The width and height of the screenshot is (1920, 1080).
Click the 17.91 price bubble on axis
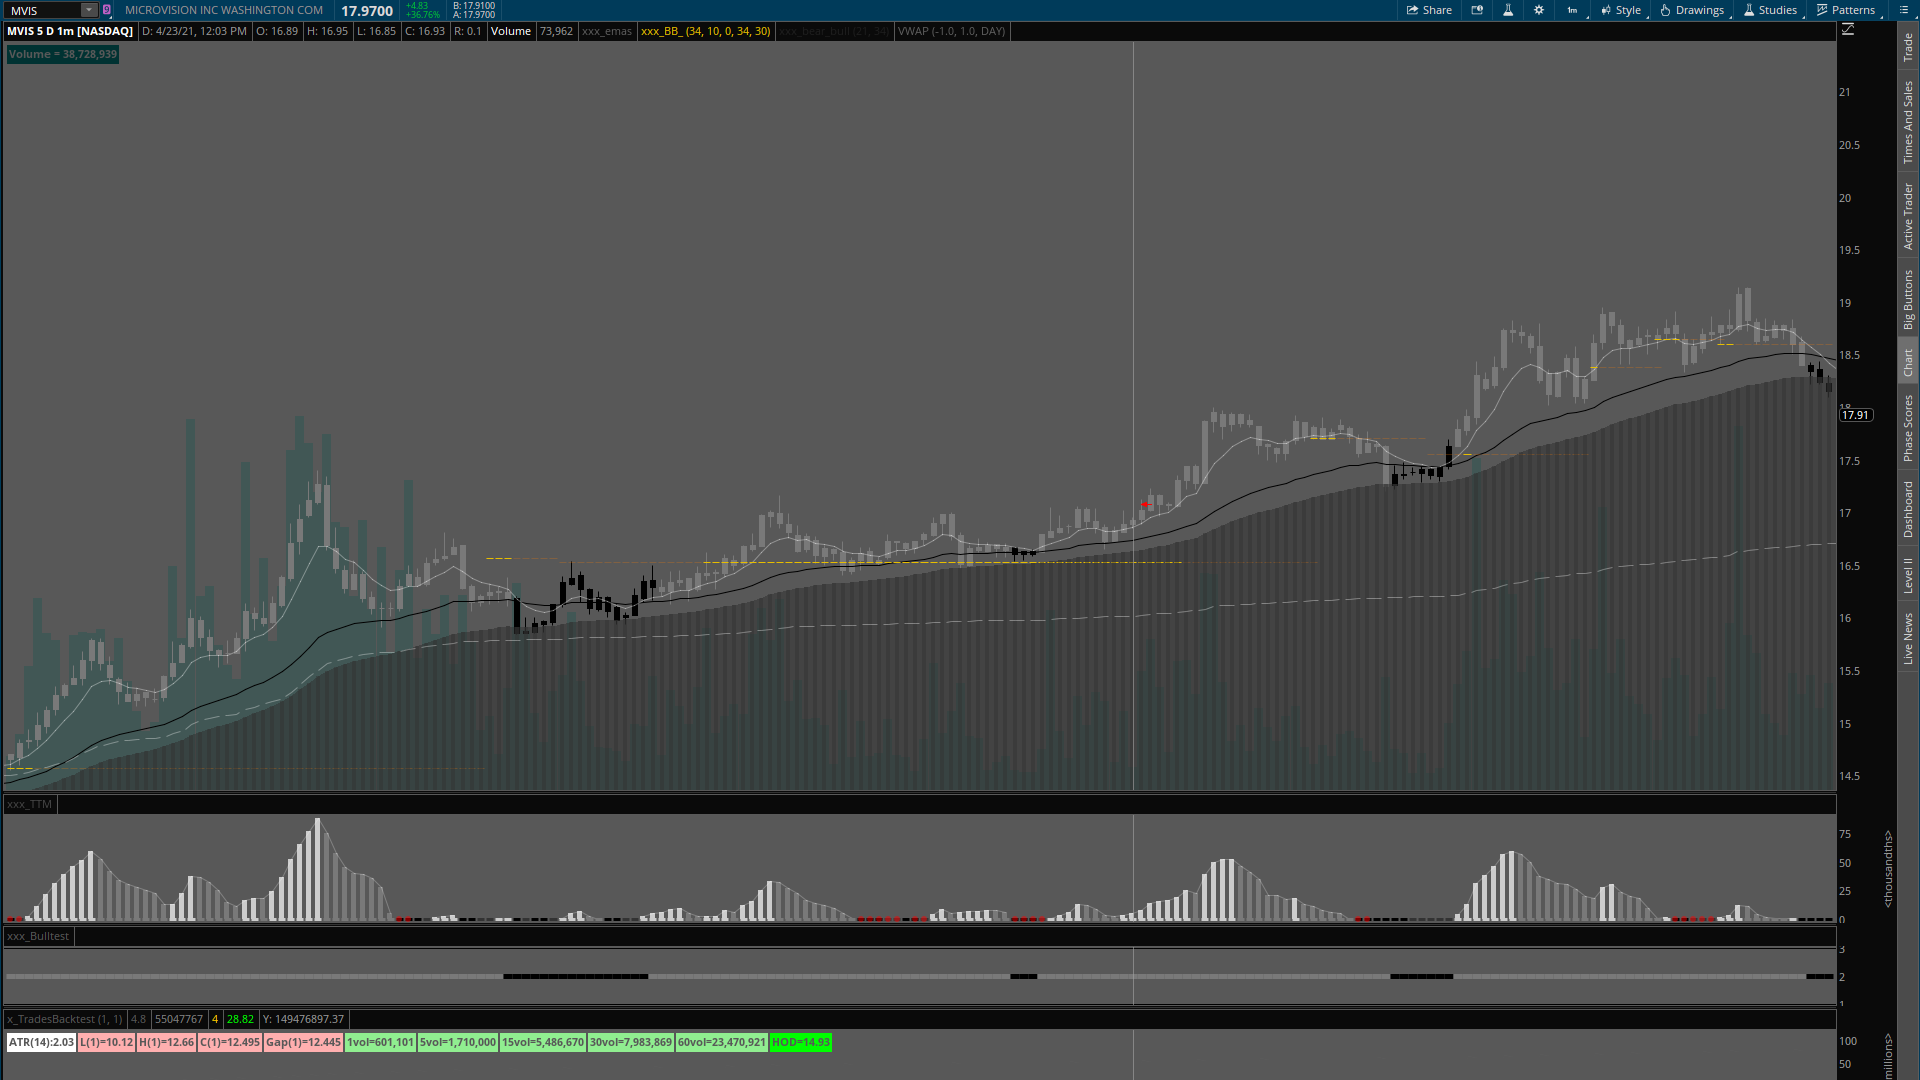1855,415
